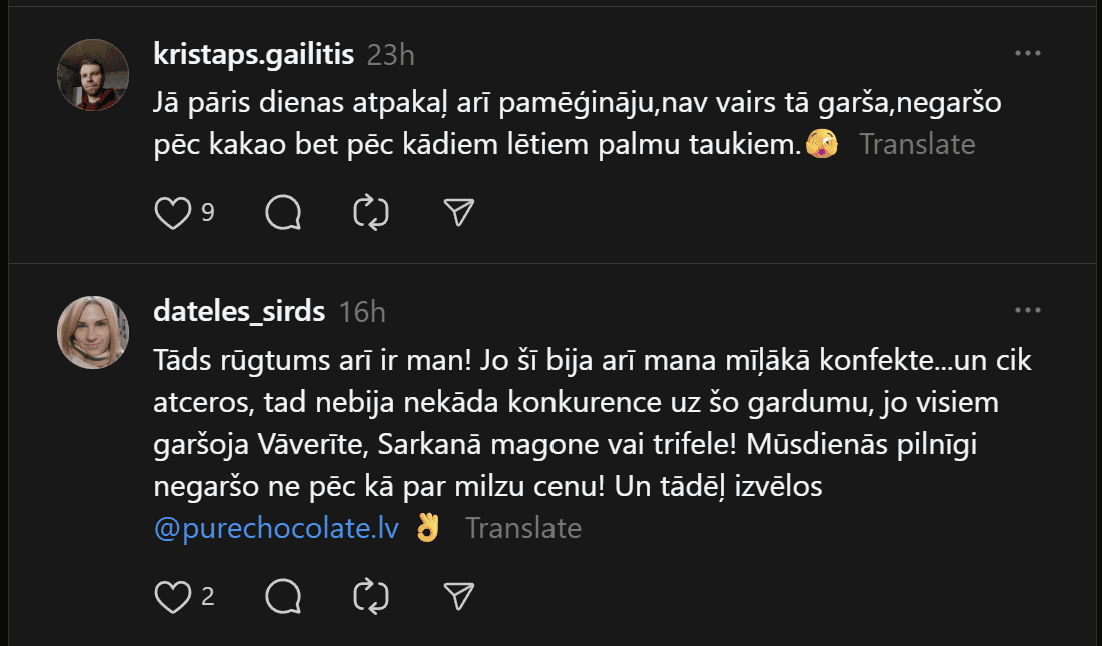Like the dateles_sirds comment
Viewport: 1102px width, 646px height.
click(x=173, y=597)
